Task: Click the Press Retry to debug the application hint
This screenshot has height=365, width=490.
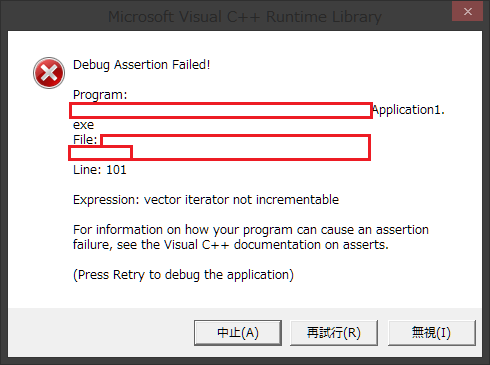Action: (x=183, y=275)
